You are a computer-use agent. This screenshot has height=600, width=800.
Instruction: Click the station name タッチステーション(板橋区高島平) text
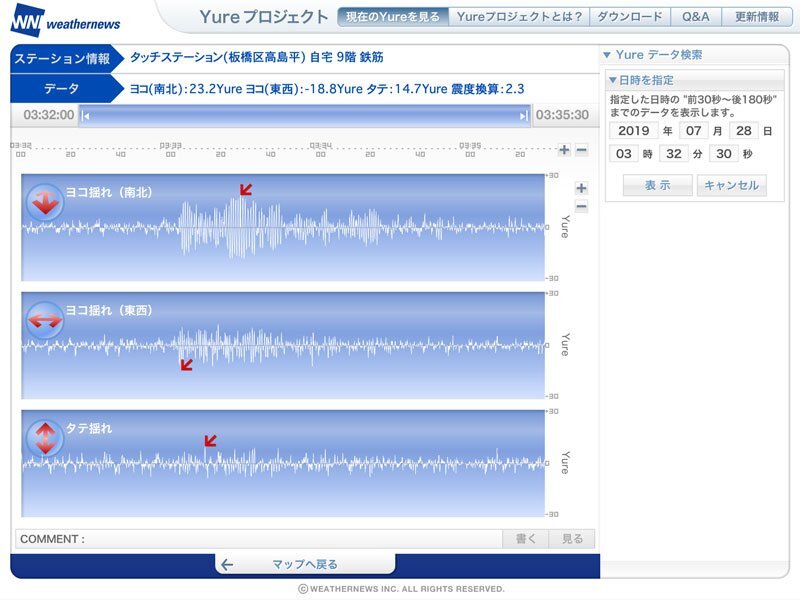[218, 57]
